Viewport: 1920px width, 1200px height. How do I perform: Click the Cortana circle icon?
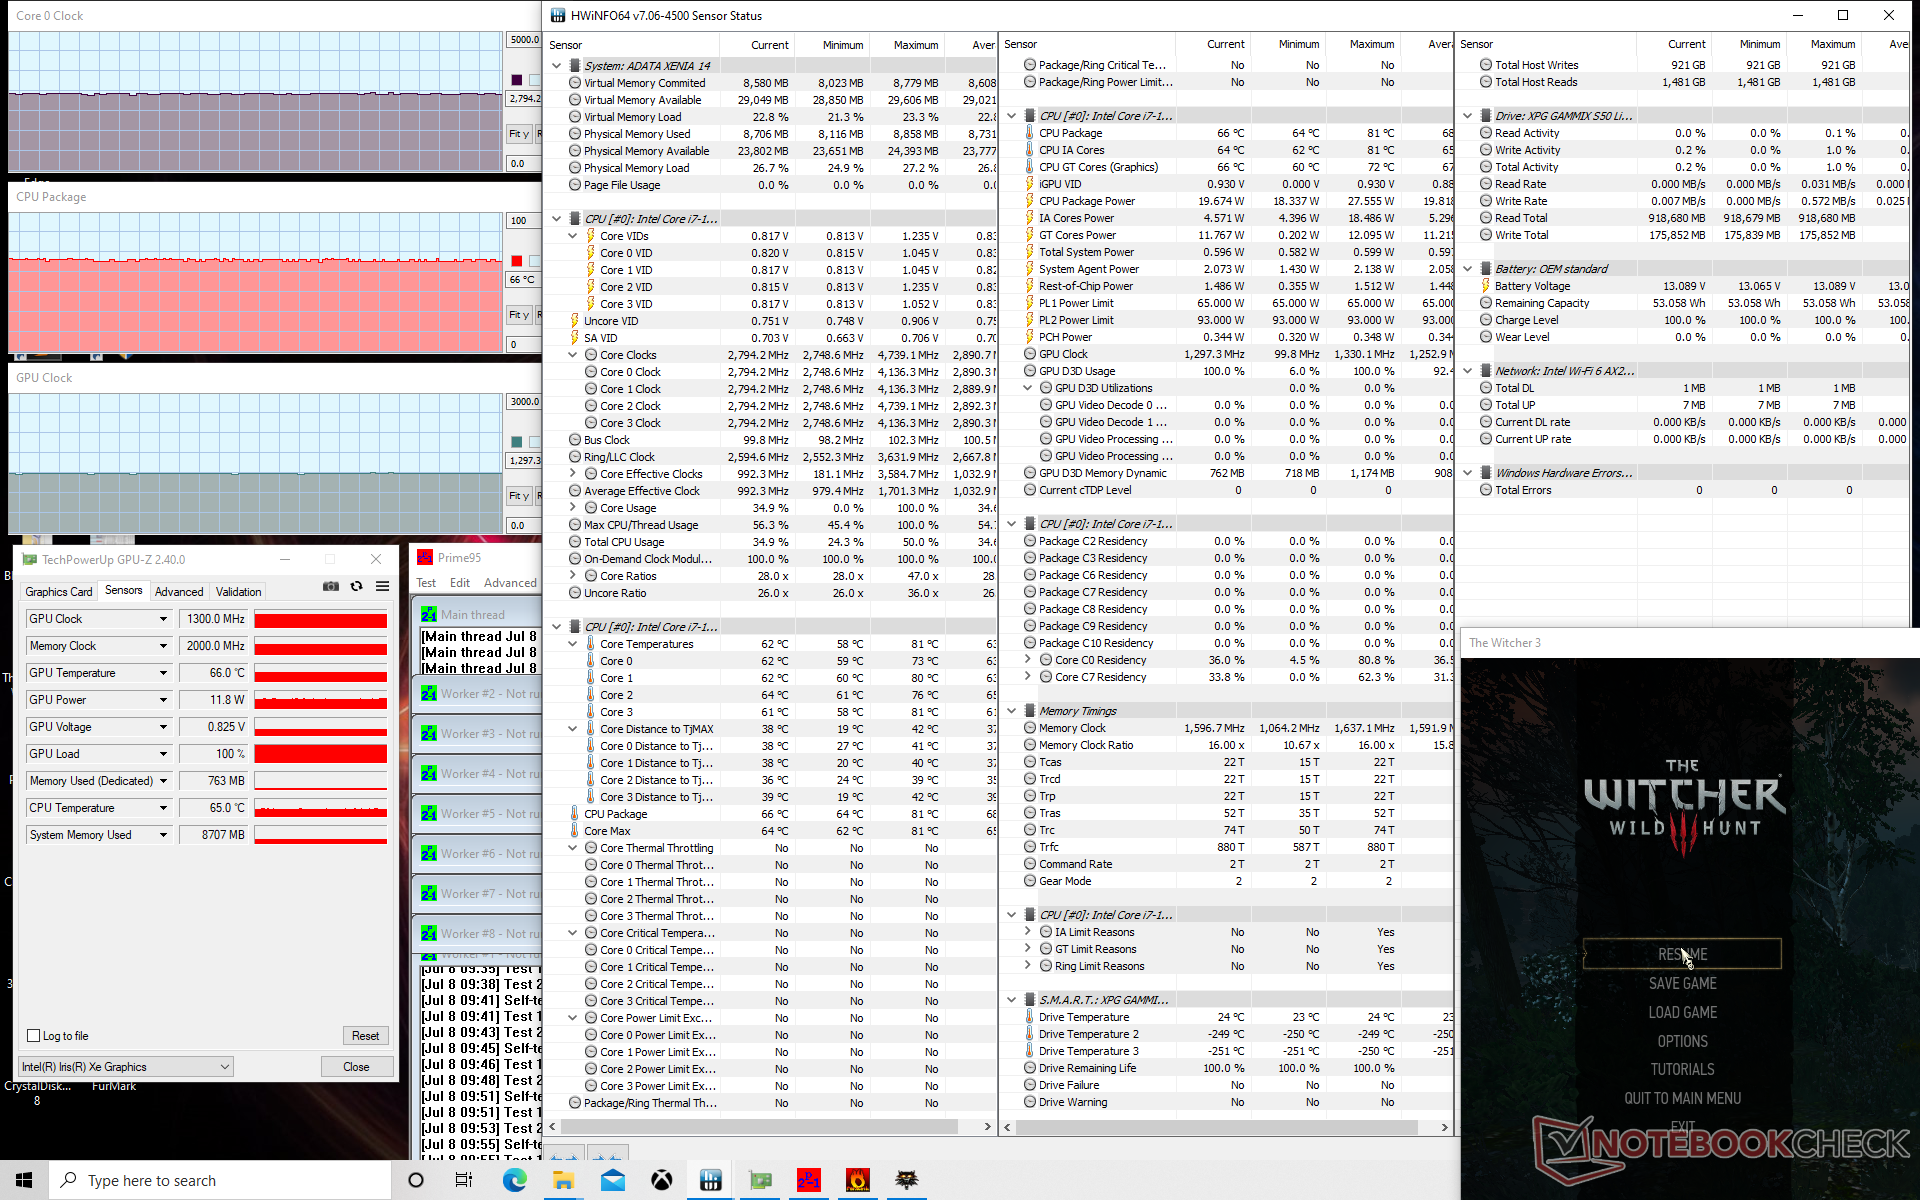pos(416,1180)
